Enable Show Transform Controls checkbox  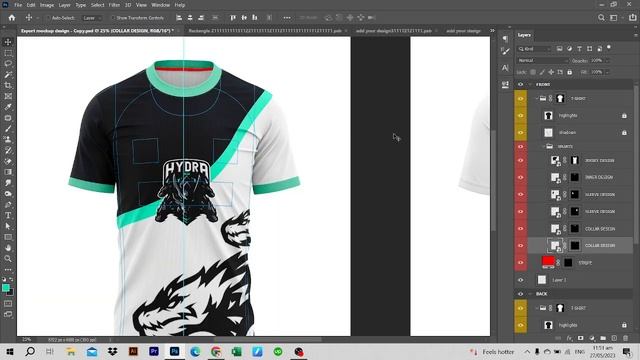tap(113, 18)
